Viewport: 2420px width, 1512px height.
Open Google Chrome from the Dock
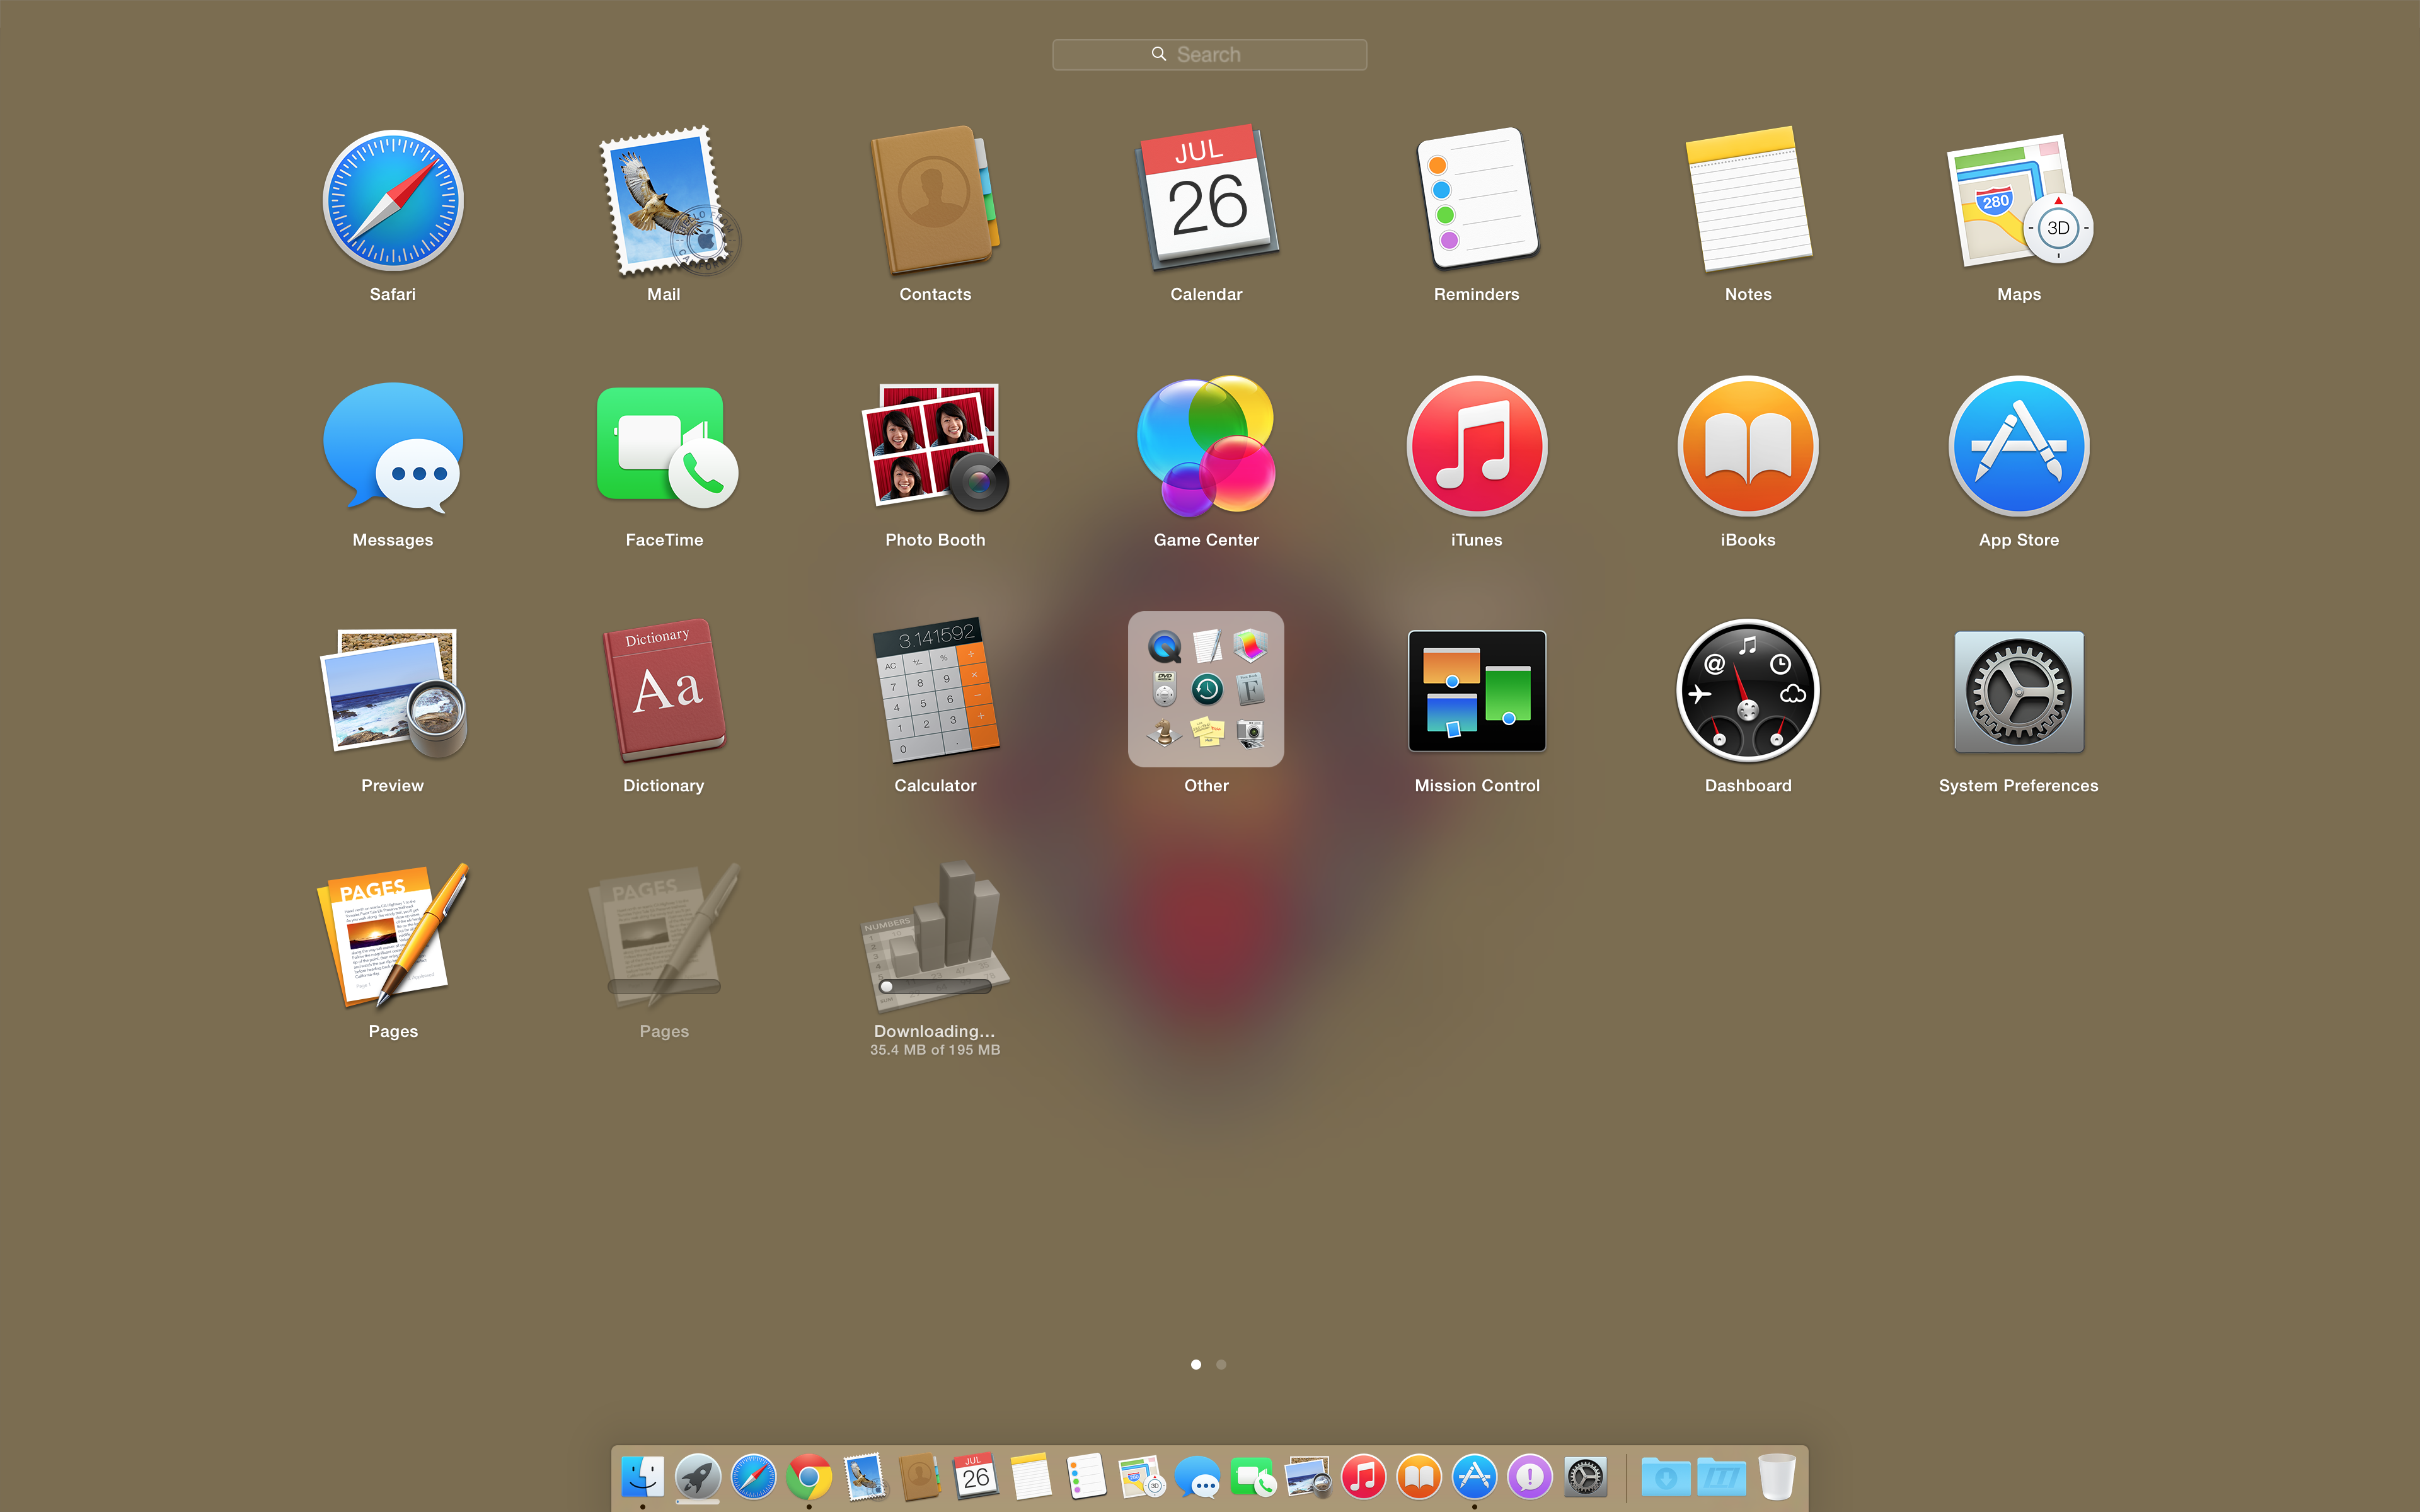(x=809, y=1477)
